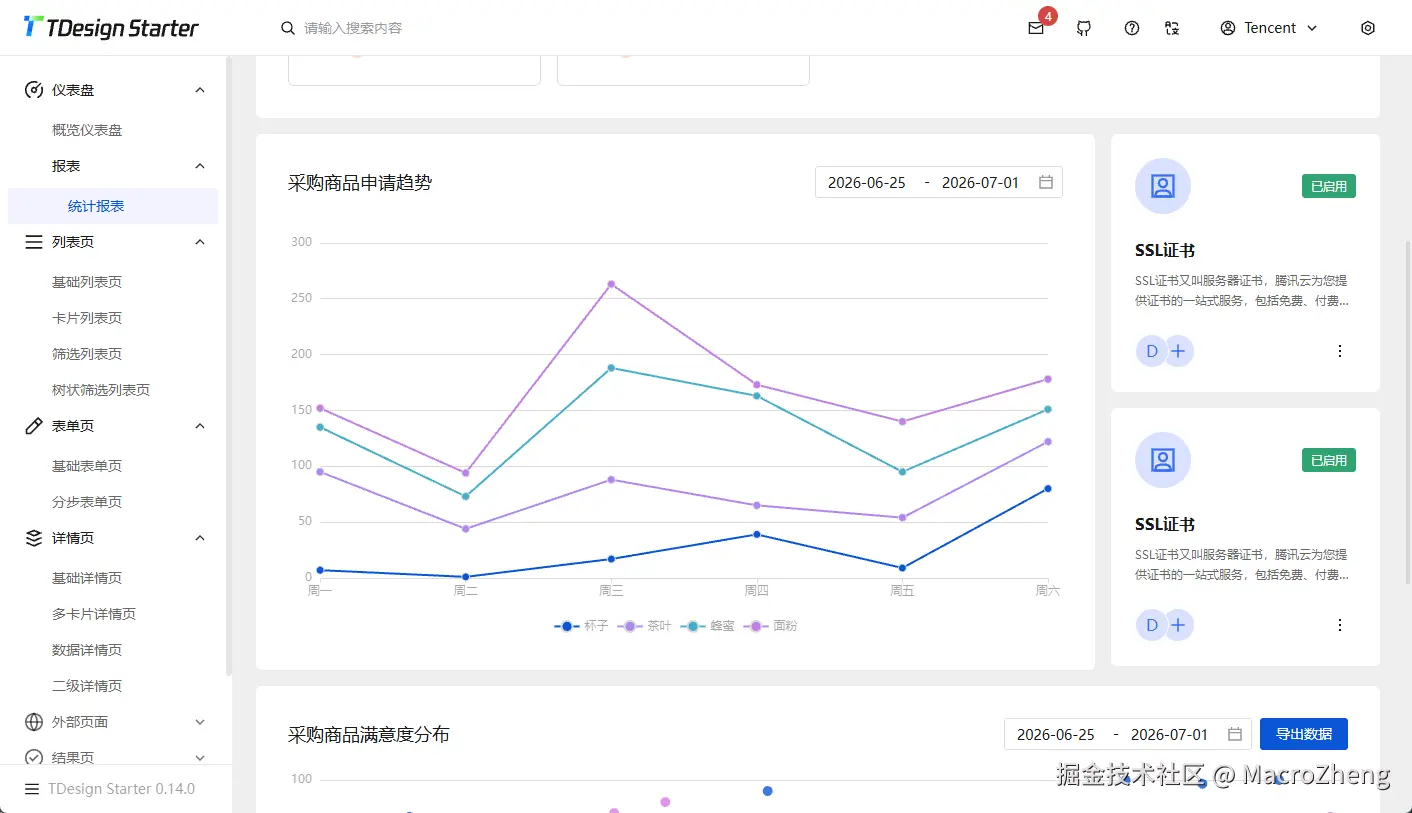Click 已启用 tag on upper SSL证书 card
The width and height of the screenshot is (1412, 813).
1329,186
